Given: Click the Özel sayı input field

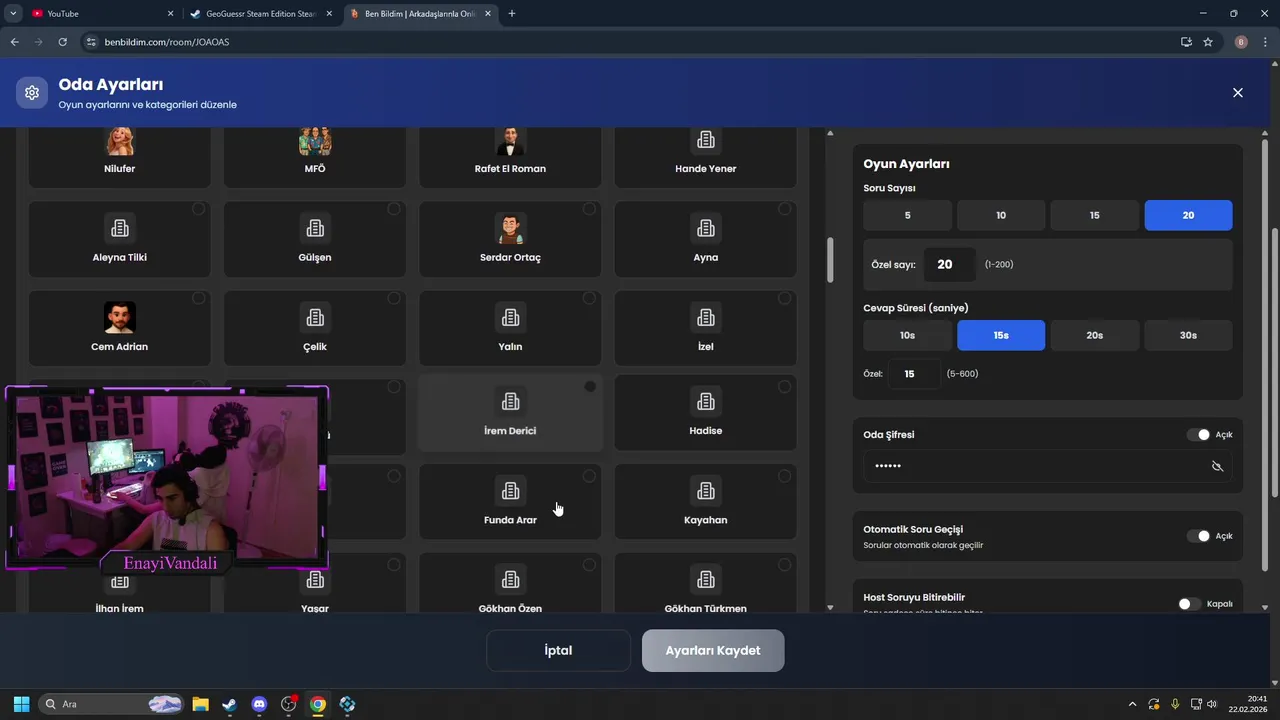Looking at the screenshot, I should click(949, 264).
